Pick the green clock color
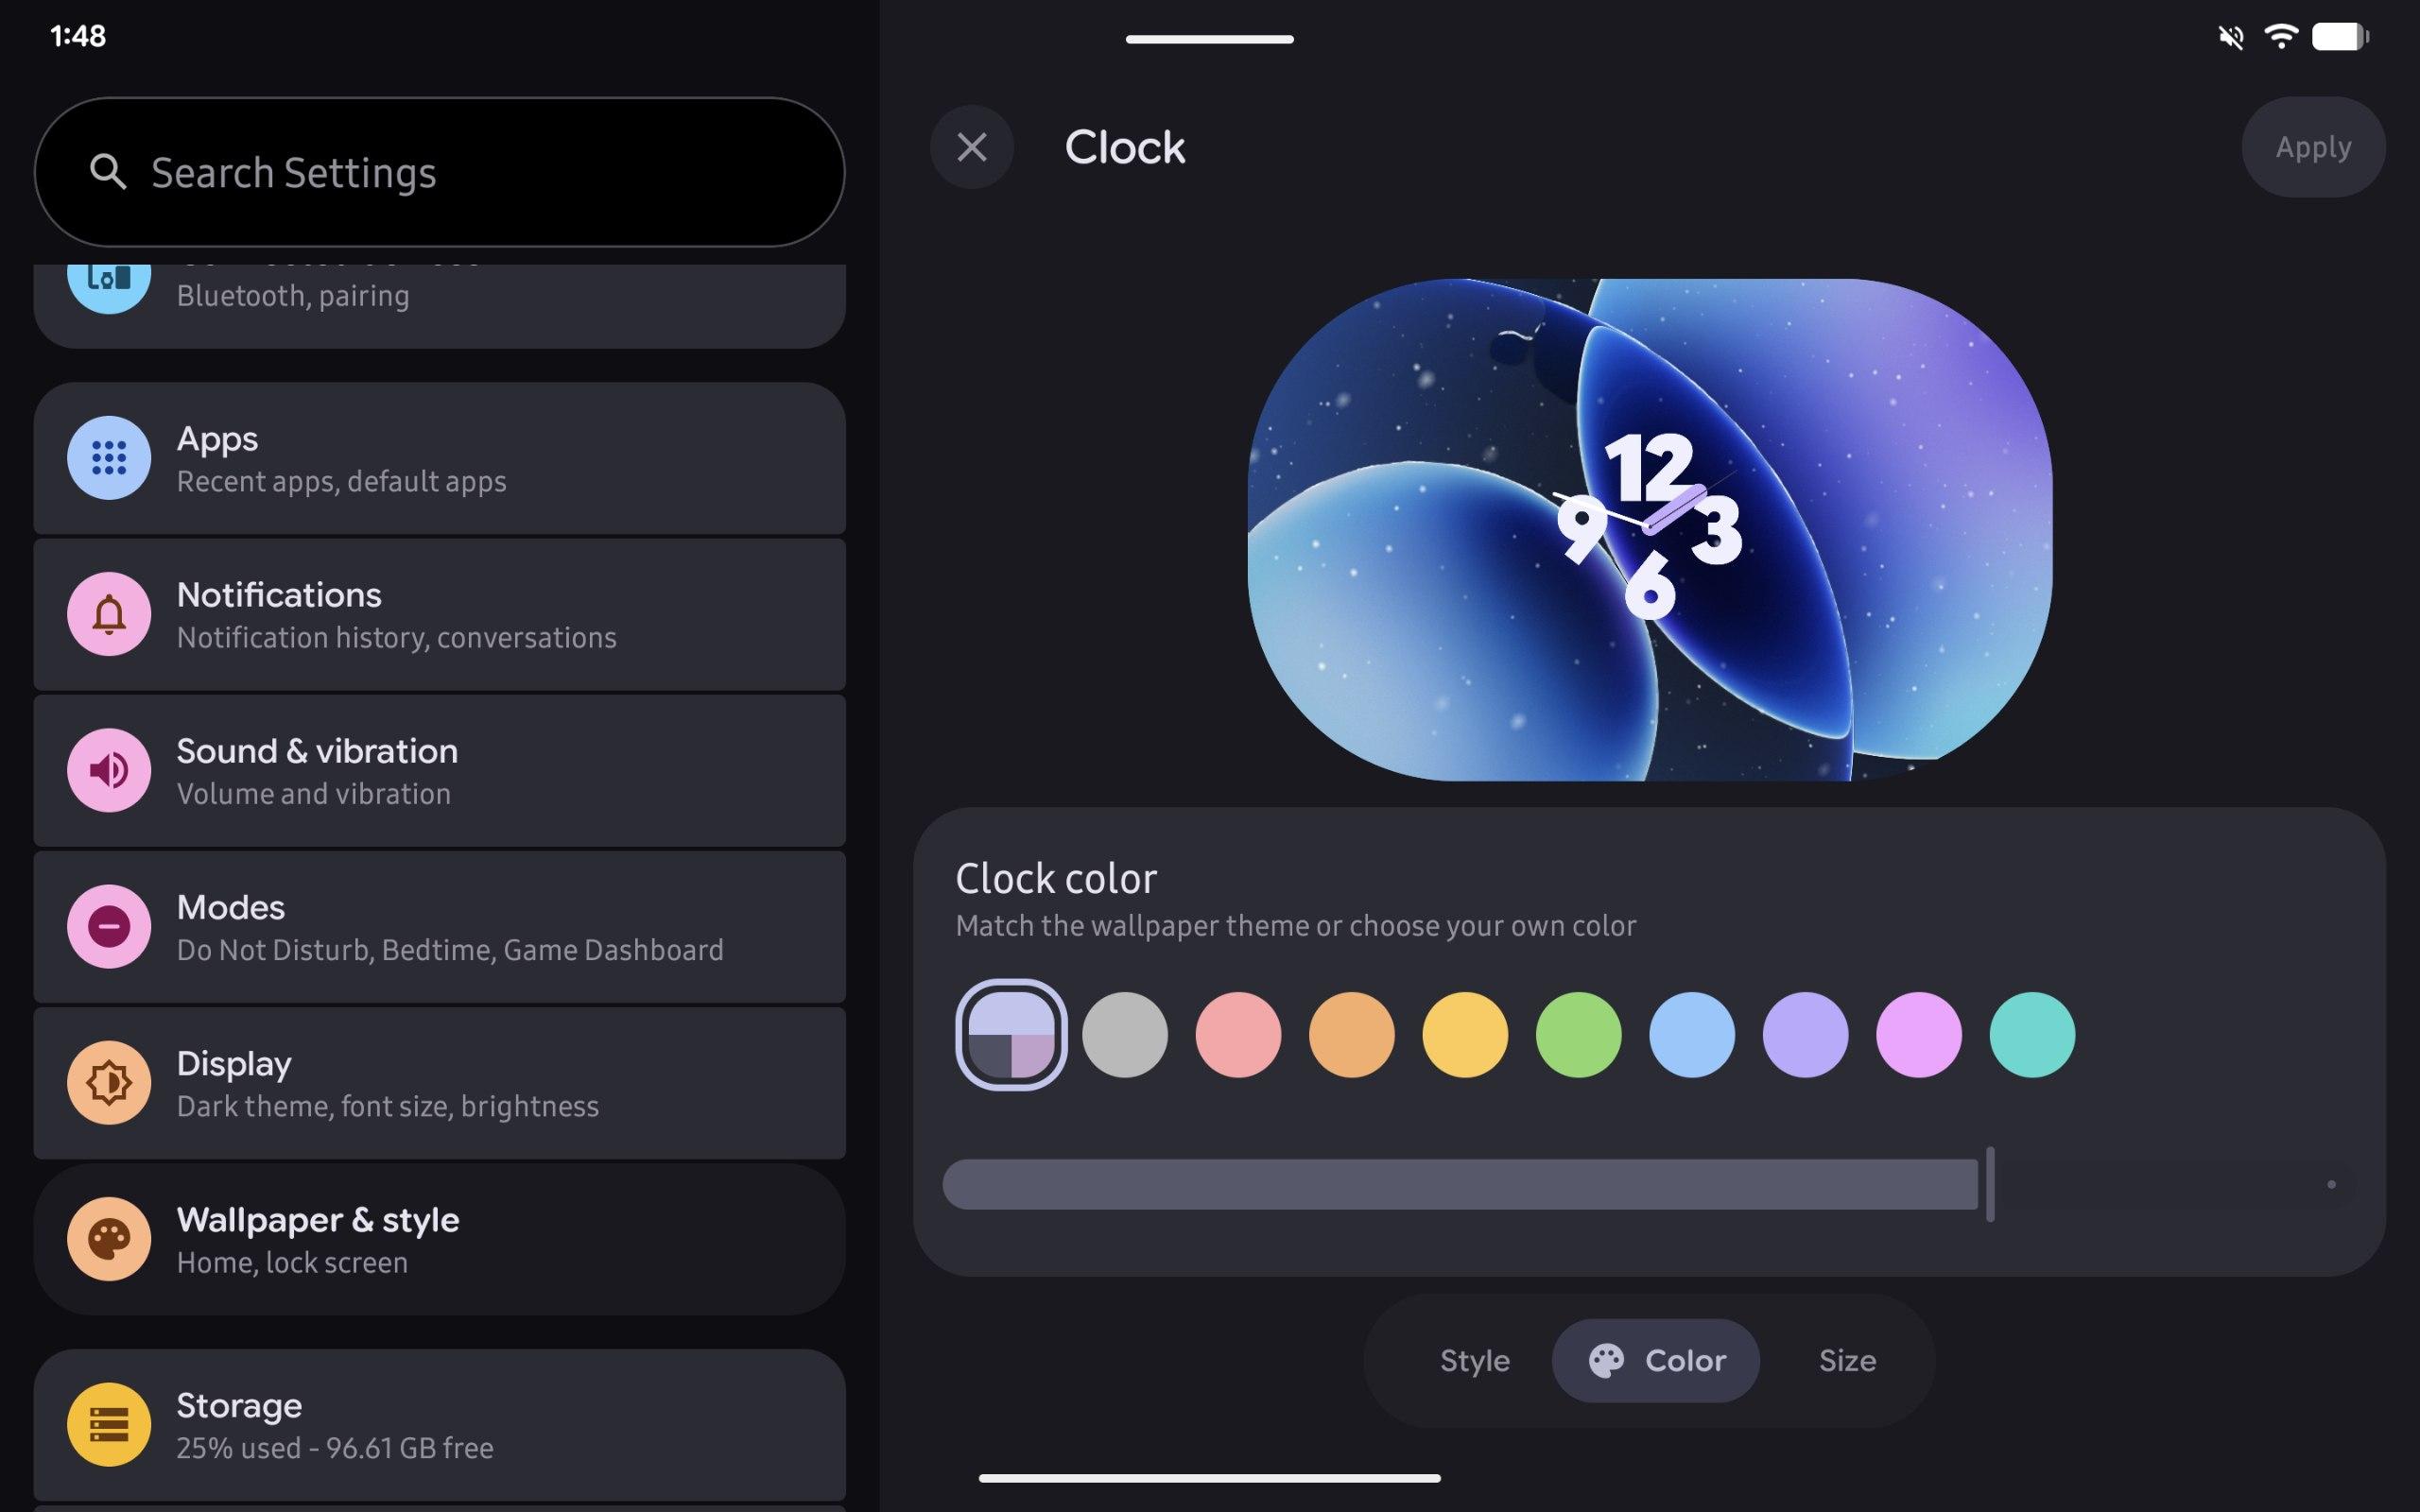Screen dimensions: 2420x1512 1578,1035
